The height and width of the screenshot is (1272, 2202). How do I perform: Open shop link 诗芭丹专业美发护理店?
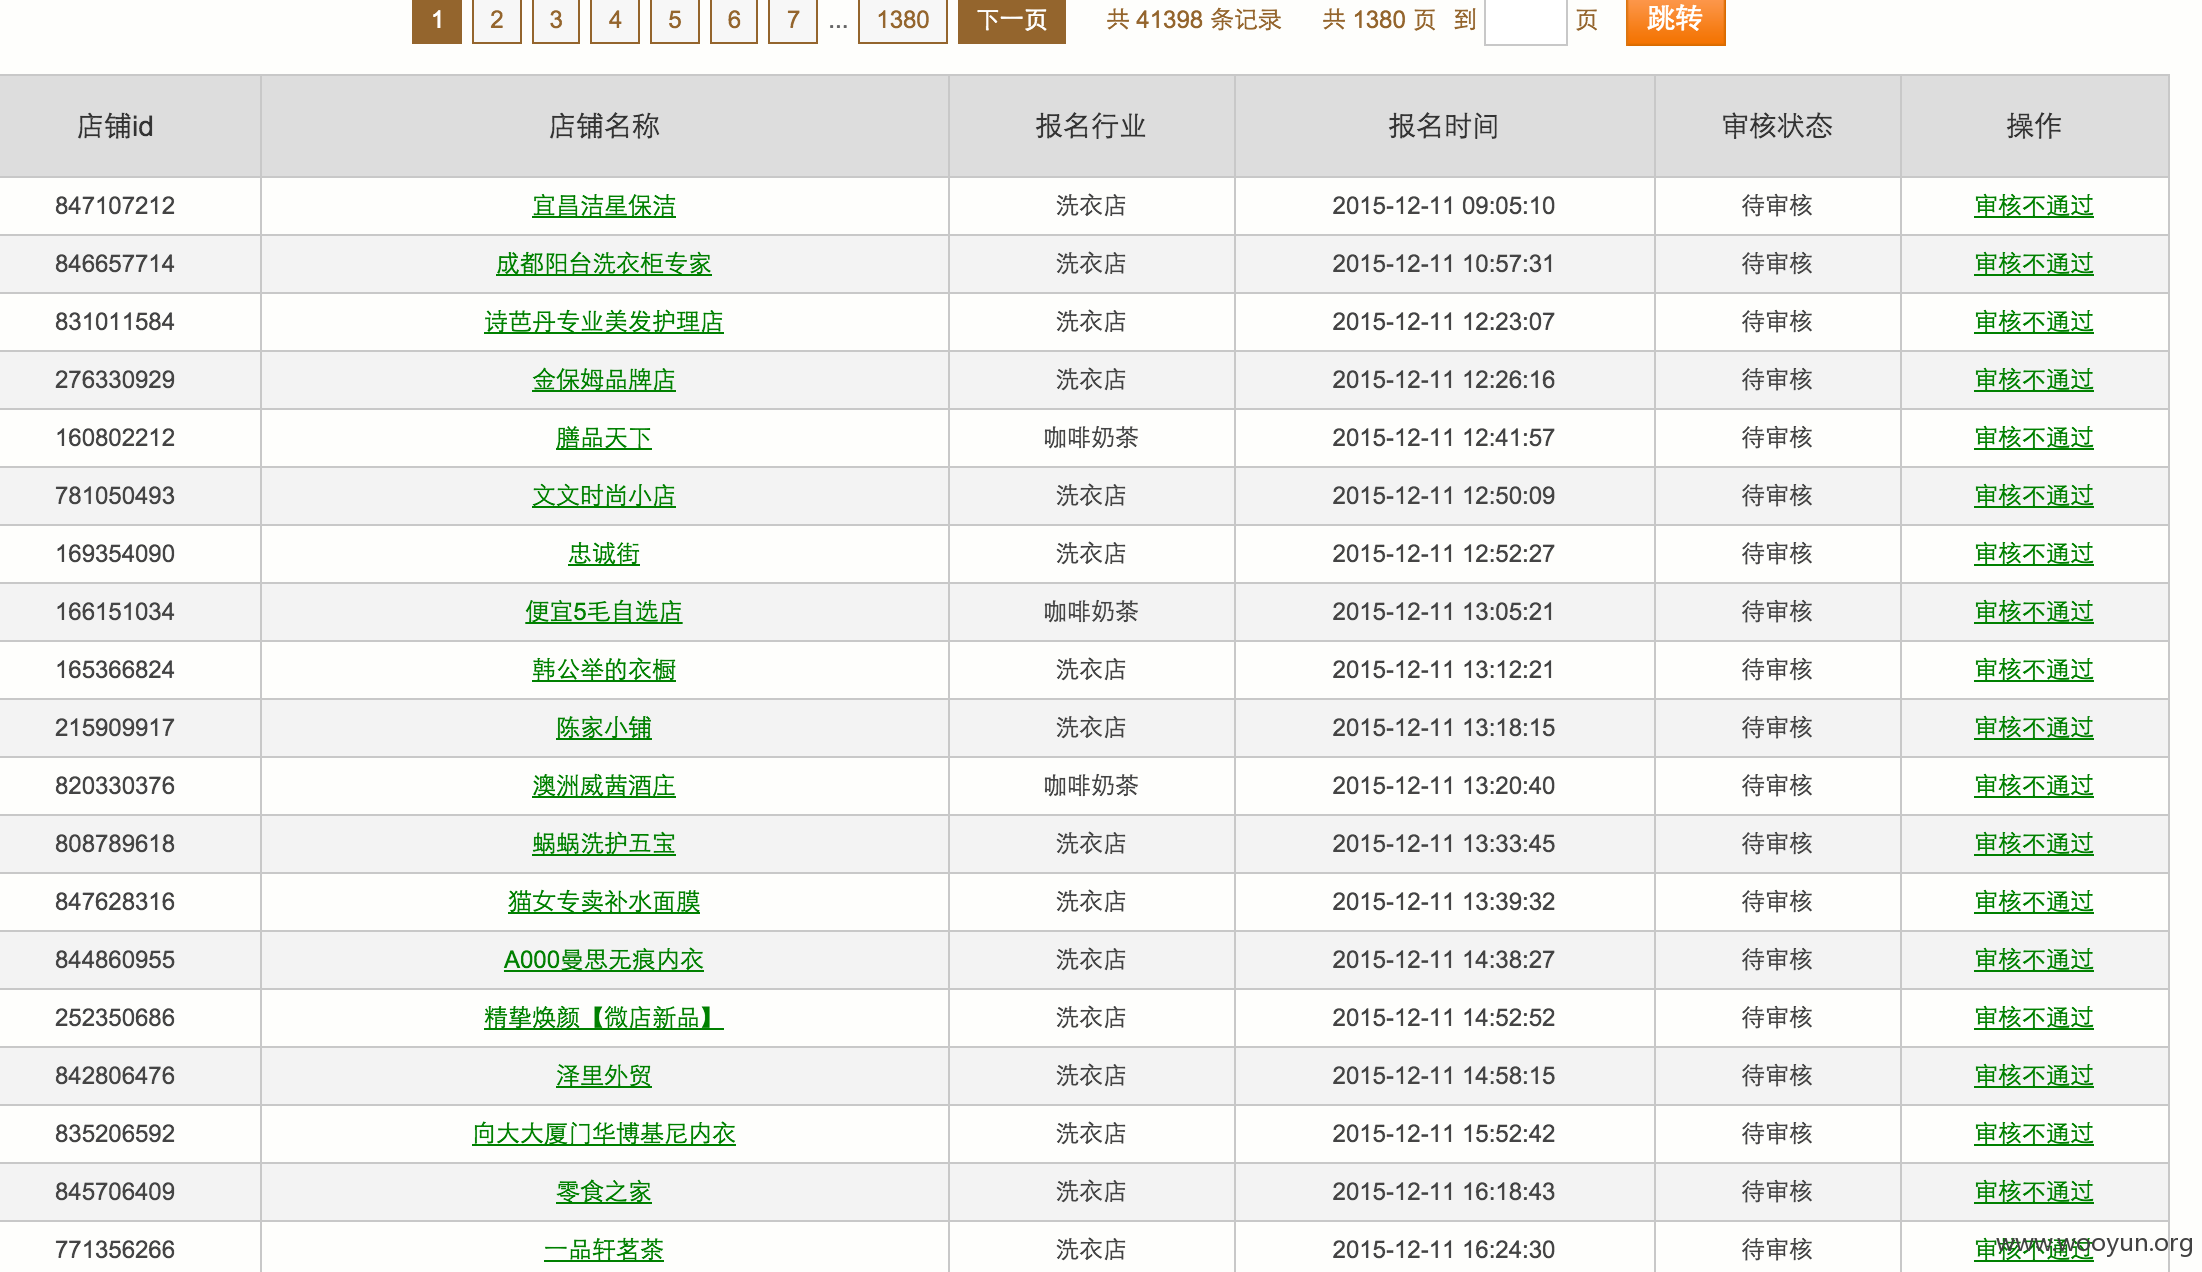point(604,322)
